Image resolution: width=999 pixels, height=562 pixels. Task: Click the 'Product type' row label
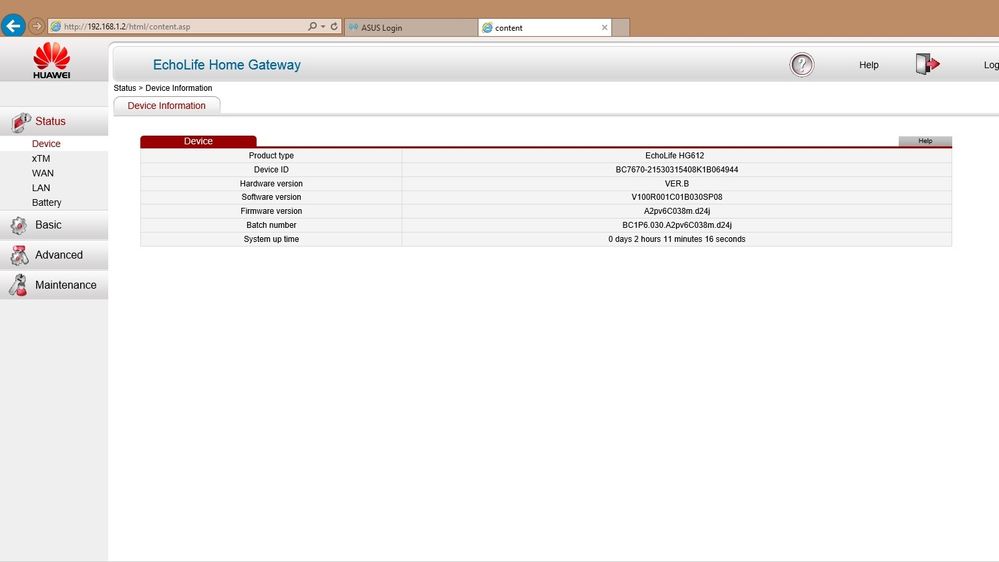click(x=271, y=155)
